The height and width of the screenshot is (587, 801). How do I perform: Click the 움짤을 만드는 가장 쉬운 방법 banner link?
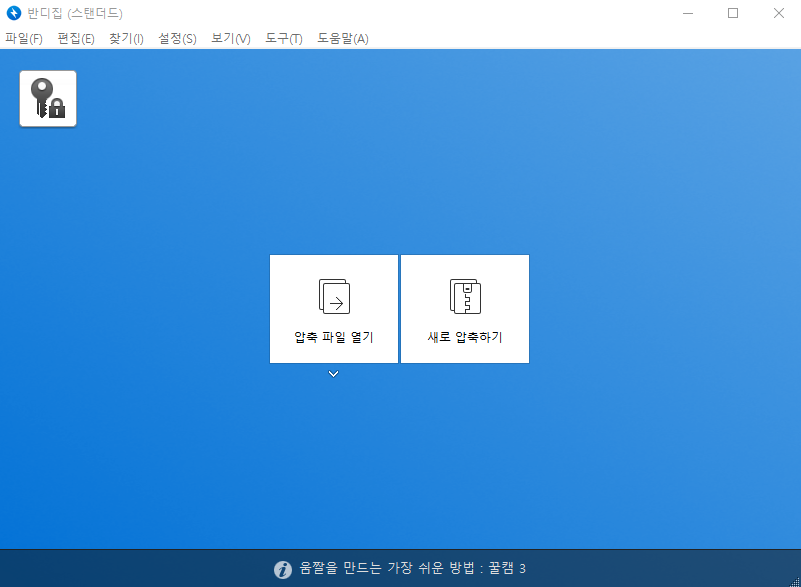click(x=412, y=568)
